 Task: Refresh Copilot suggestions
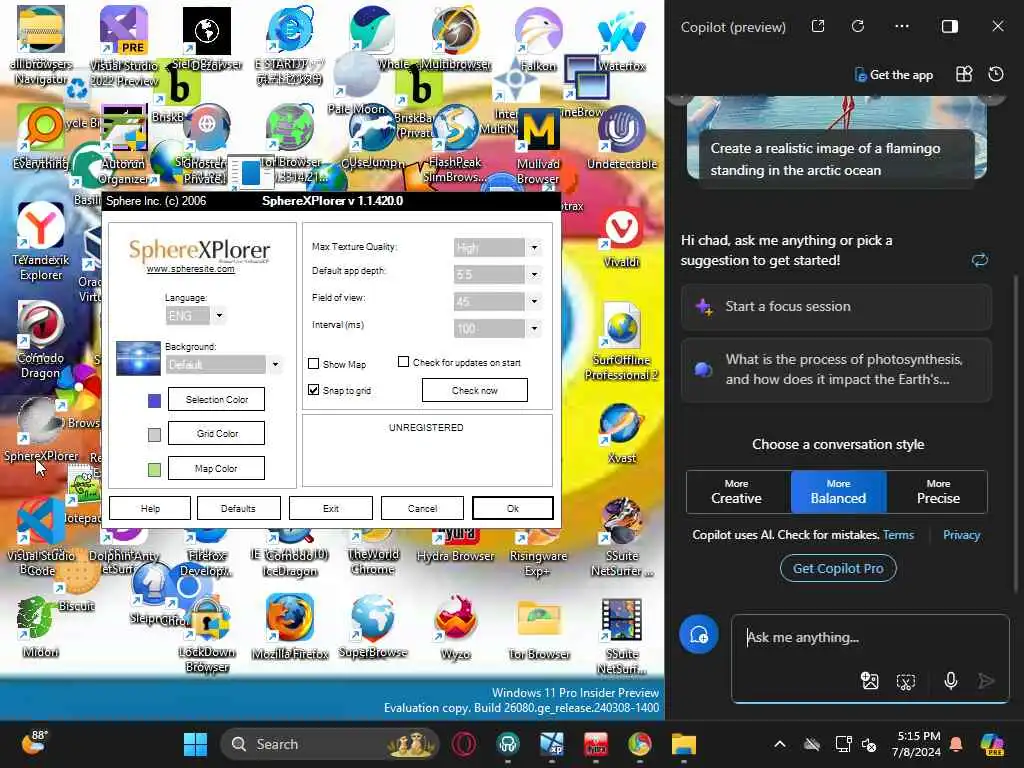click(979, 260)
